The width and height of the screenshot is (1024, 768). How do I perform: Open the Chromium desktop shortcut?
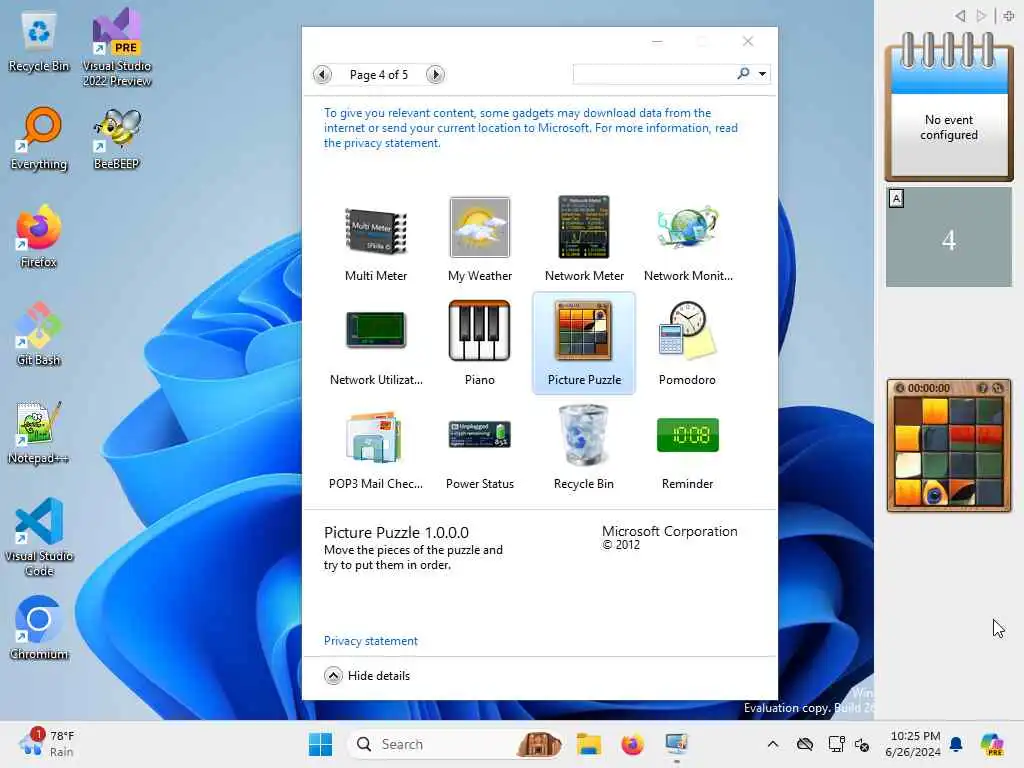[39, 628]
